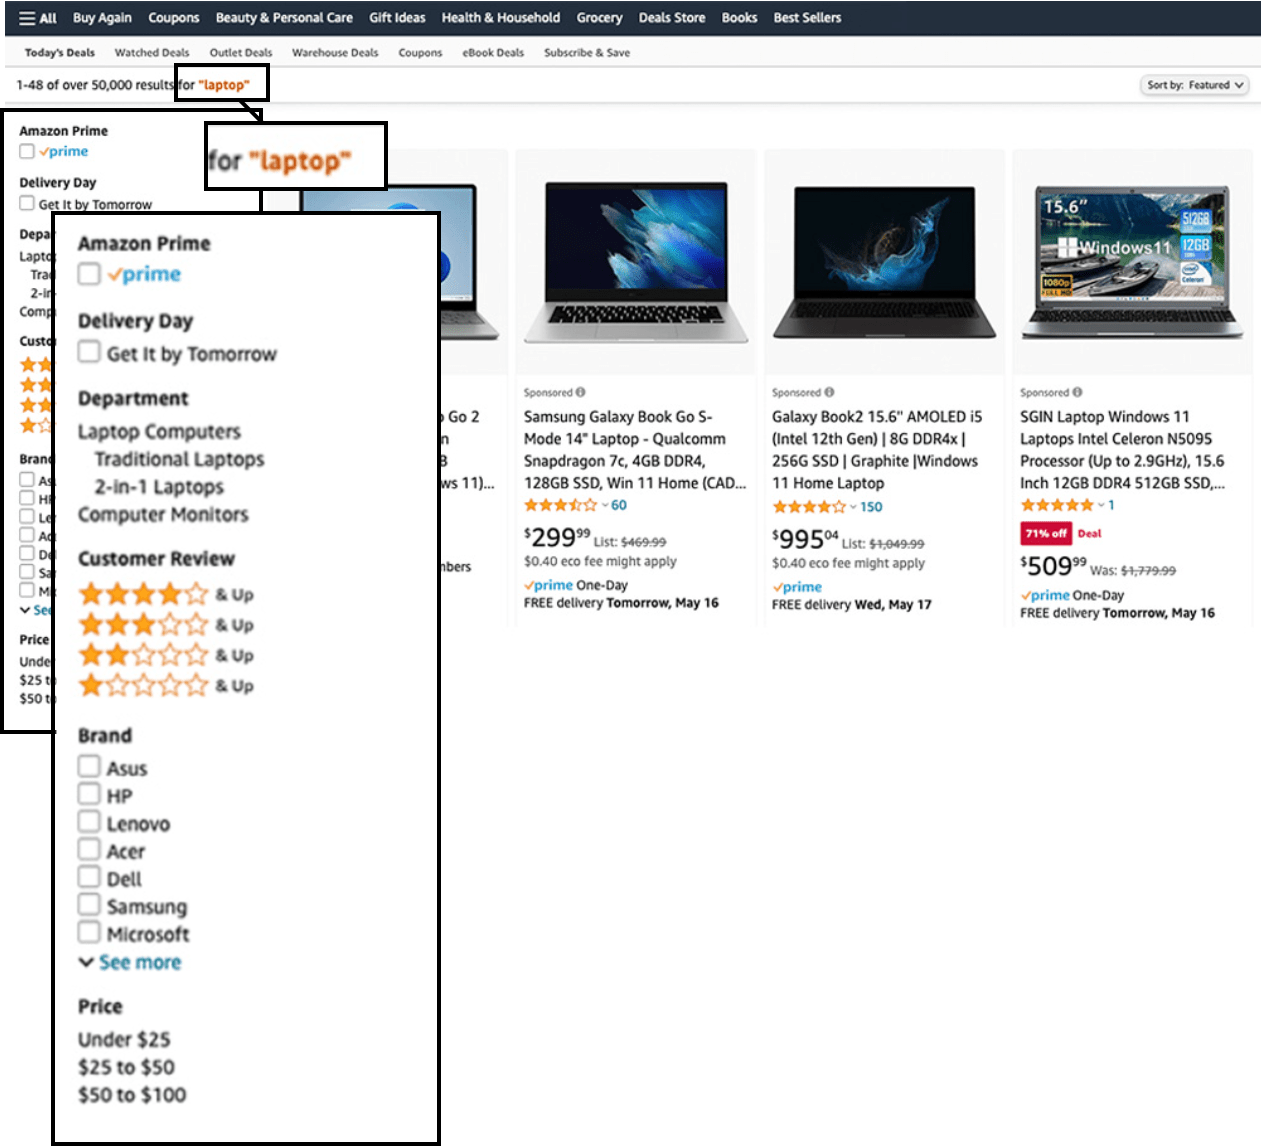The image size is (1261, 1146).
Task: Filter by 3 stars & Up rating
Action: coord(165,625)
